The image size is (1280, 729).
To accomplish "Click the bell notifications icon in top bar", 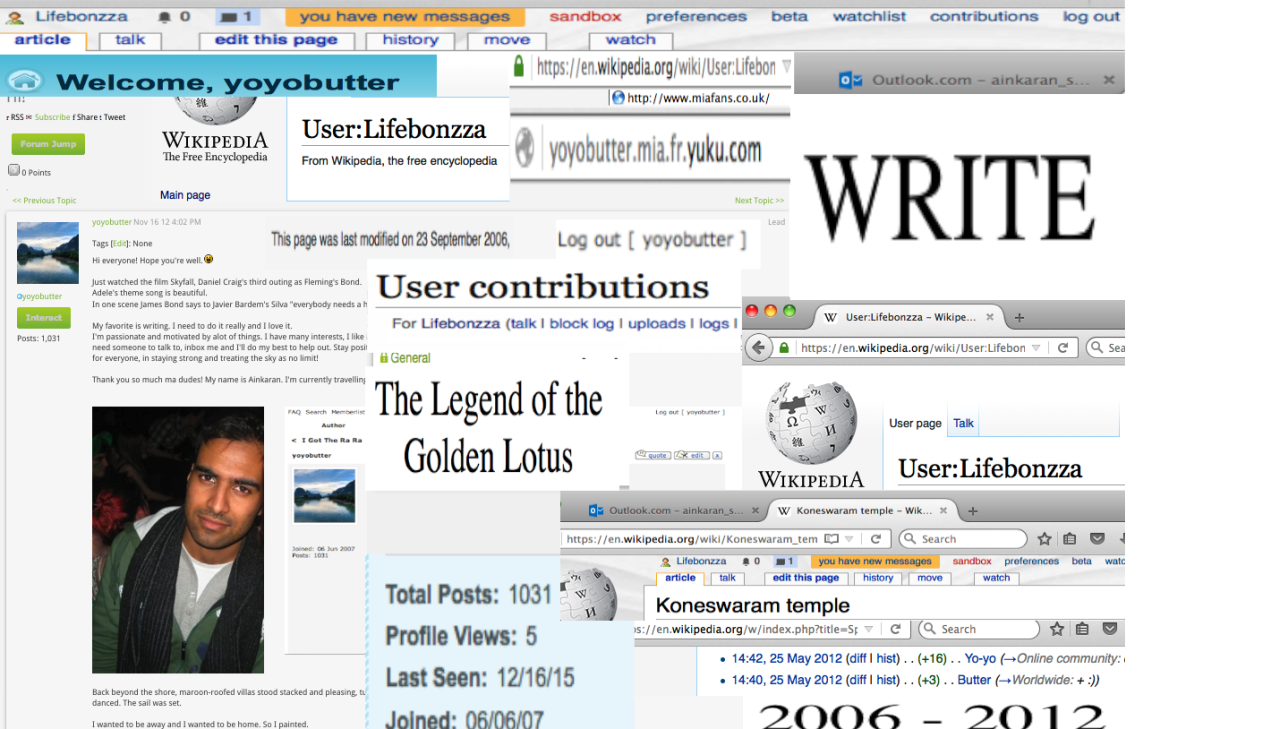I will (x=164, y=17).
